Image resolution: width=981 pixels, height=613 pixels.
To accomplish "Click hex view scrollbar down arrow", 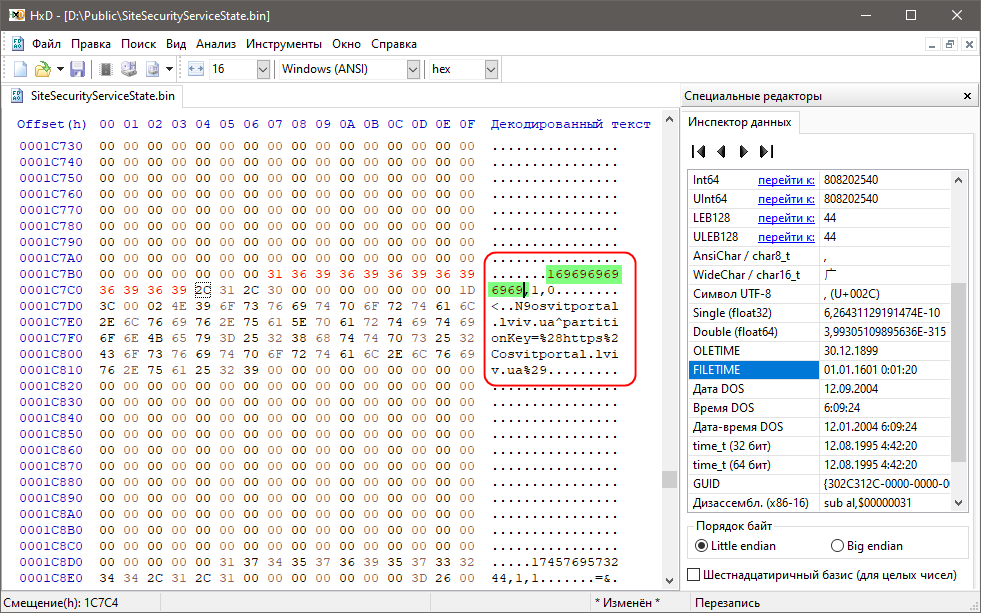I will coord(669,580).
